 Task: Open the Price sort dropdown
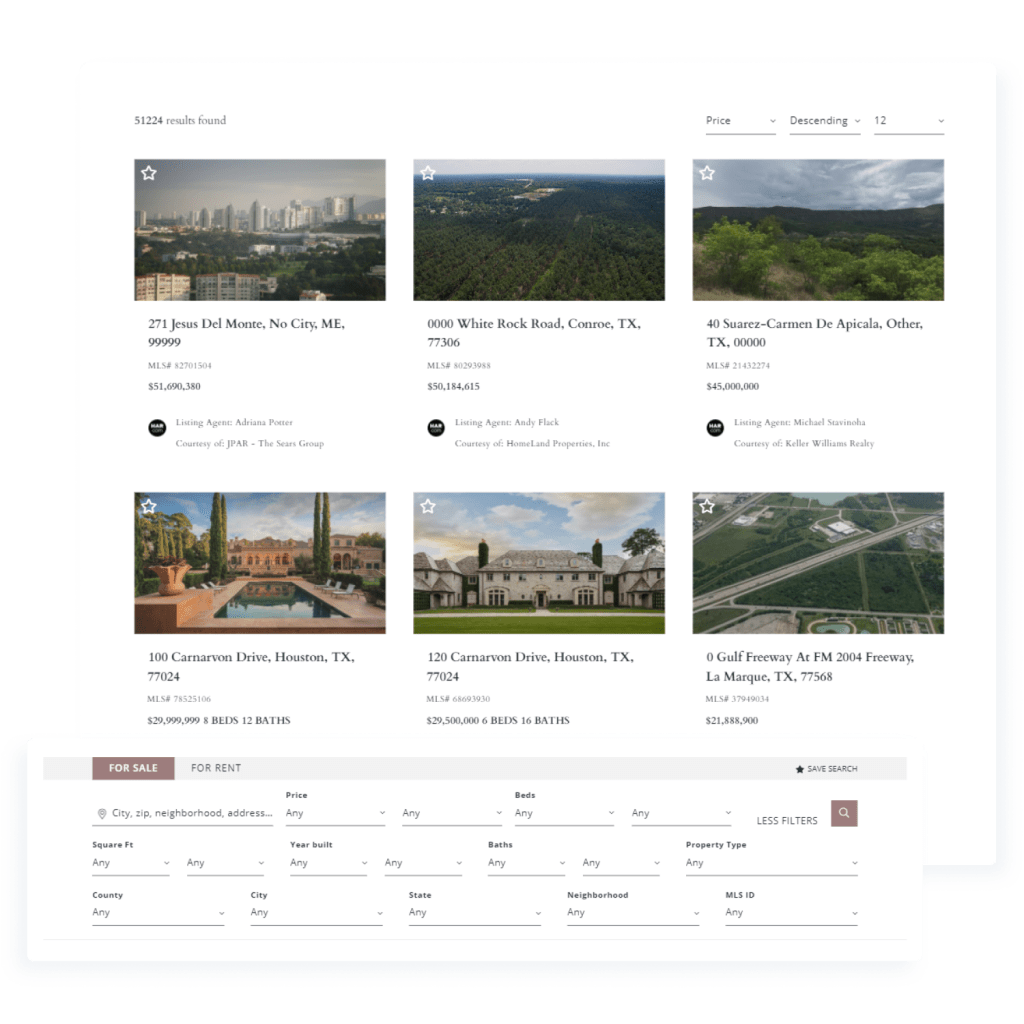pyautogui.click(x=740, y=120)
